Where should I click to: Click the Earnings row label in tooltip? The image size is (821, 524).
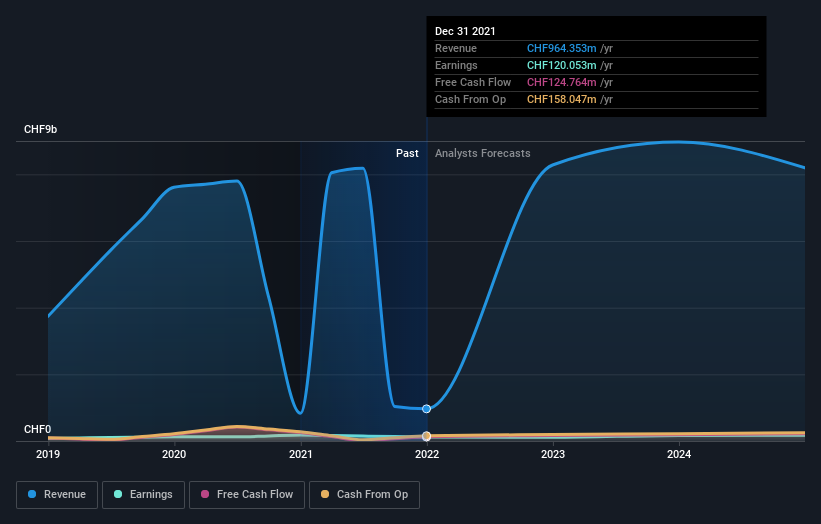(456, 65)
